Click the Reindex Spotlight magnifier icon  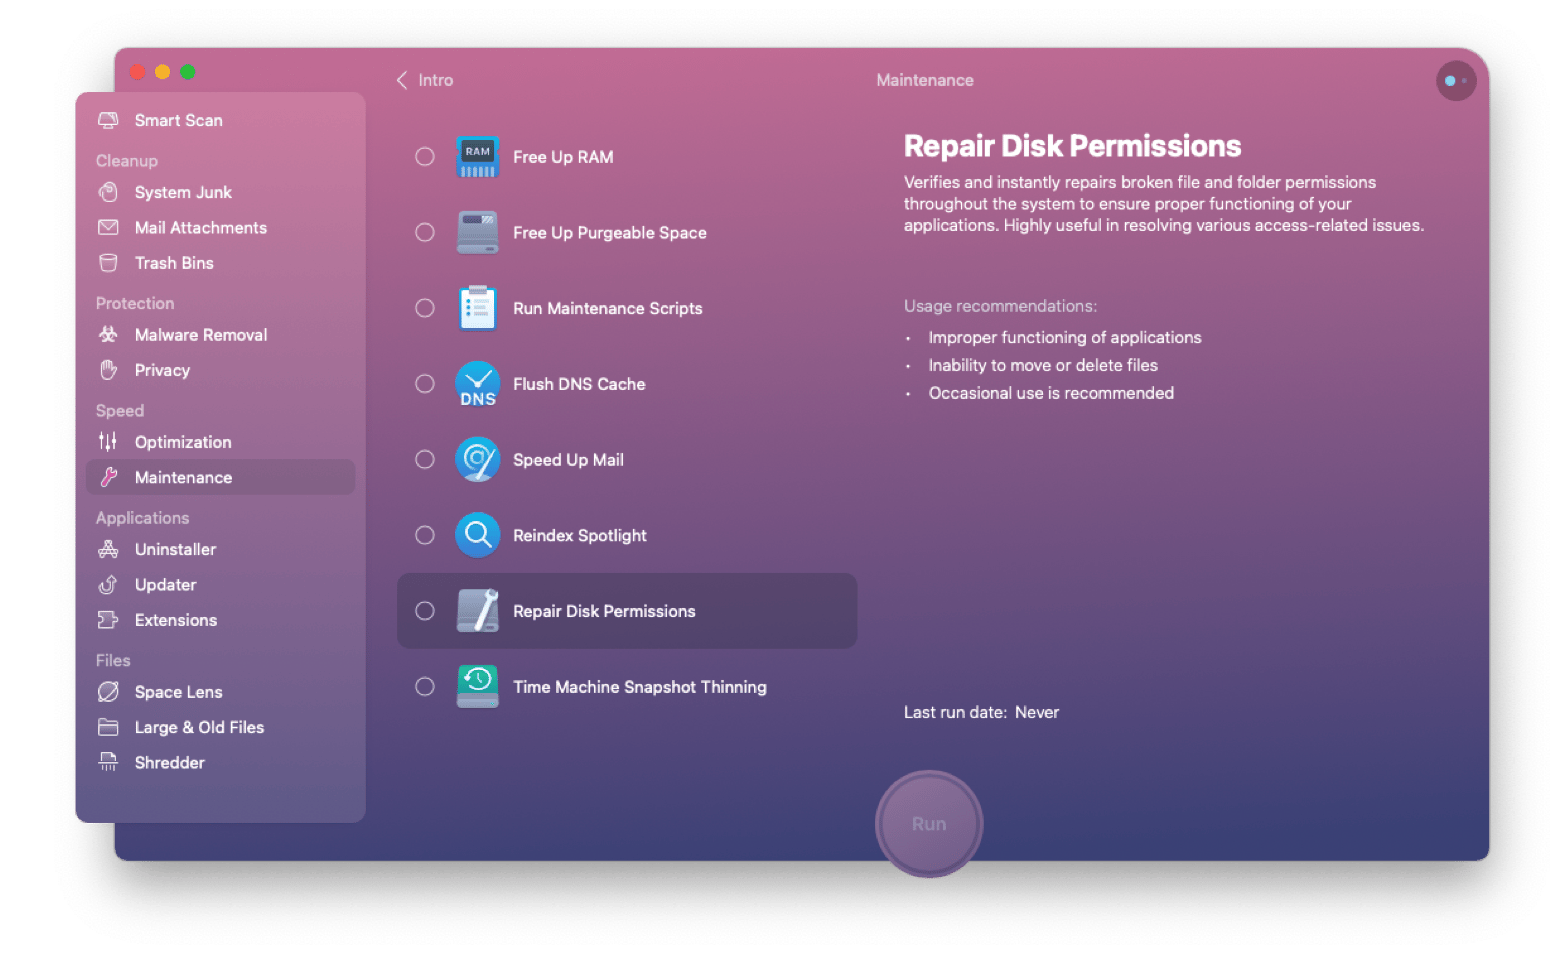point(478,535)
